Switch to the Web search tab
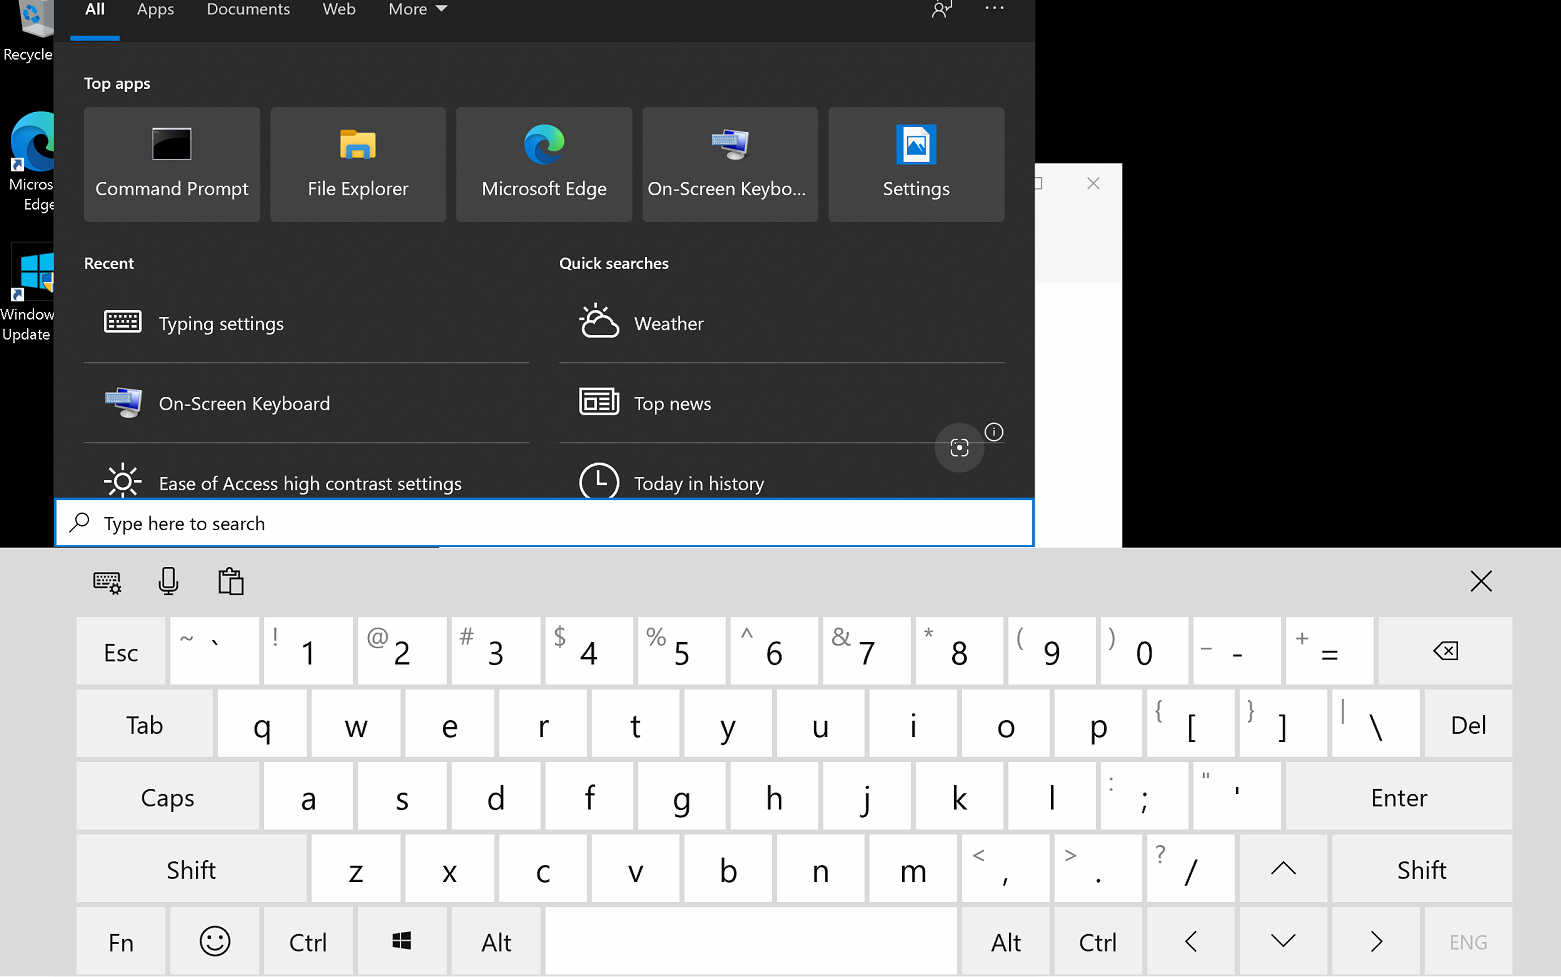 [339, 10]
